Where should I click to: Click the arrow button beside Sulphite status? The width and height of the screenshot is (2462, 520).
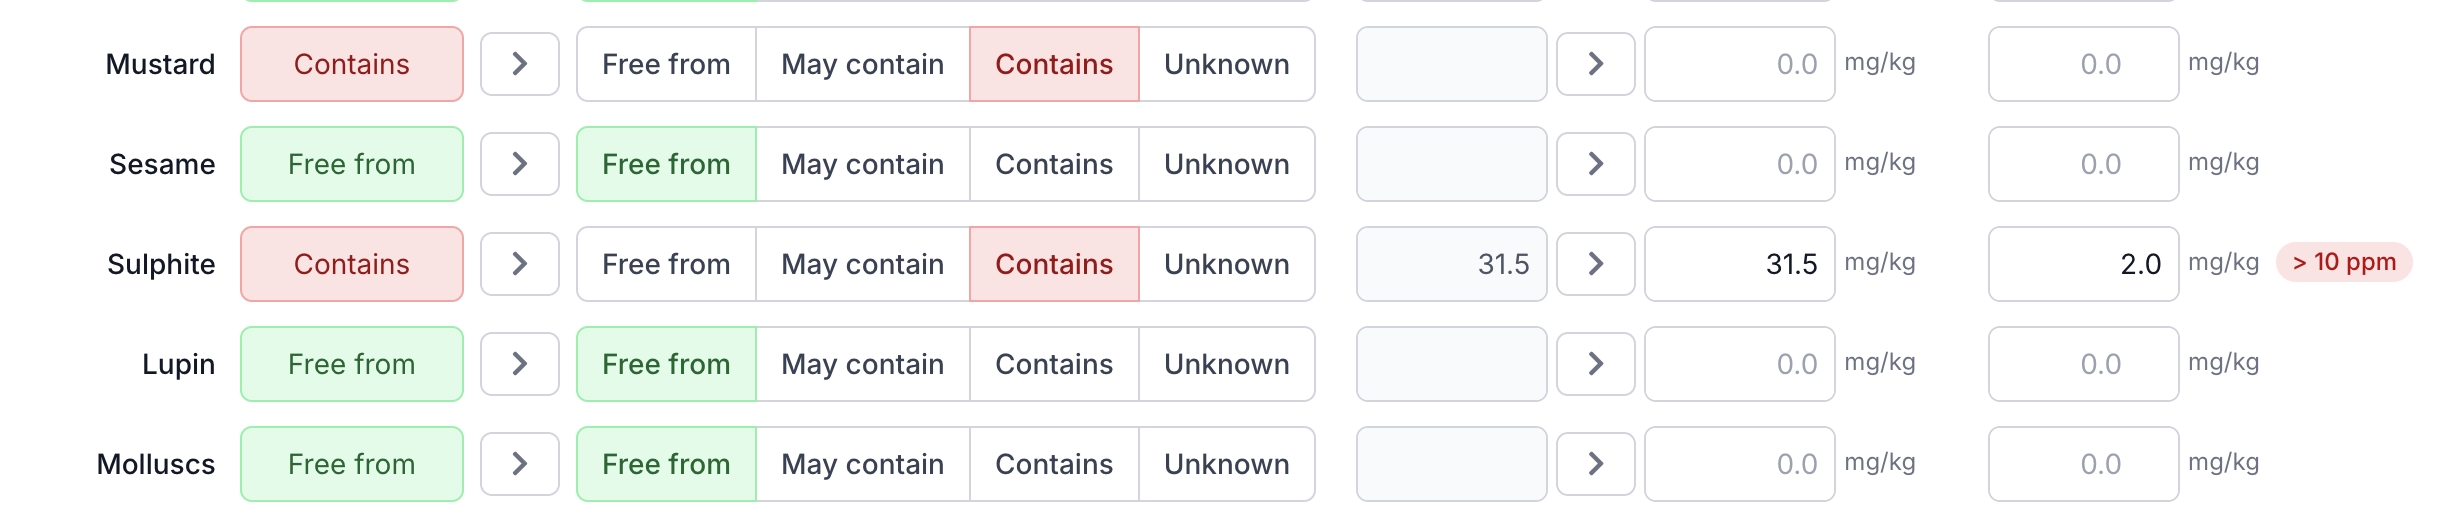point(519,264)
